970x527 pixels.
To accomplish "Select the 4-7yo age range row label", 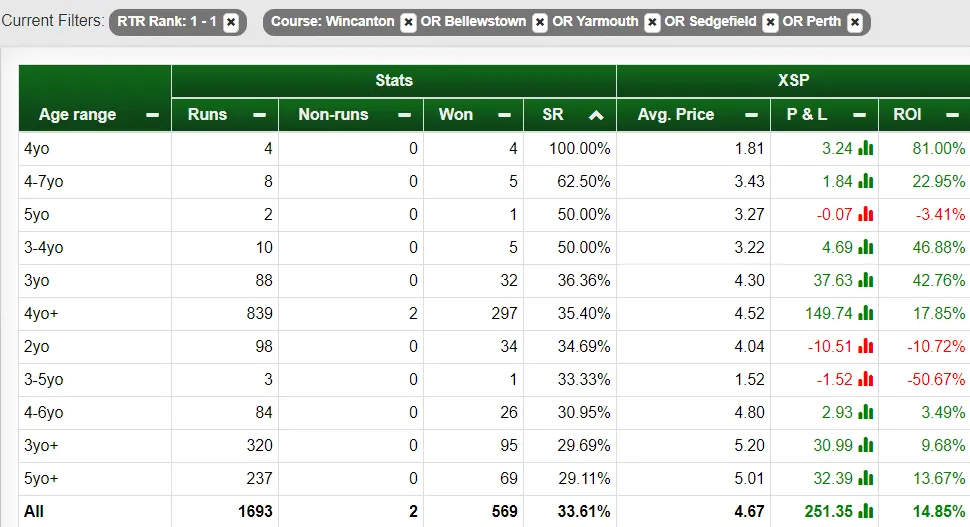I will 44,181.
